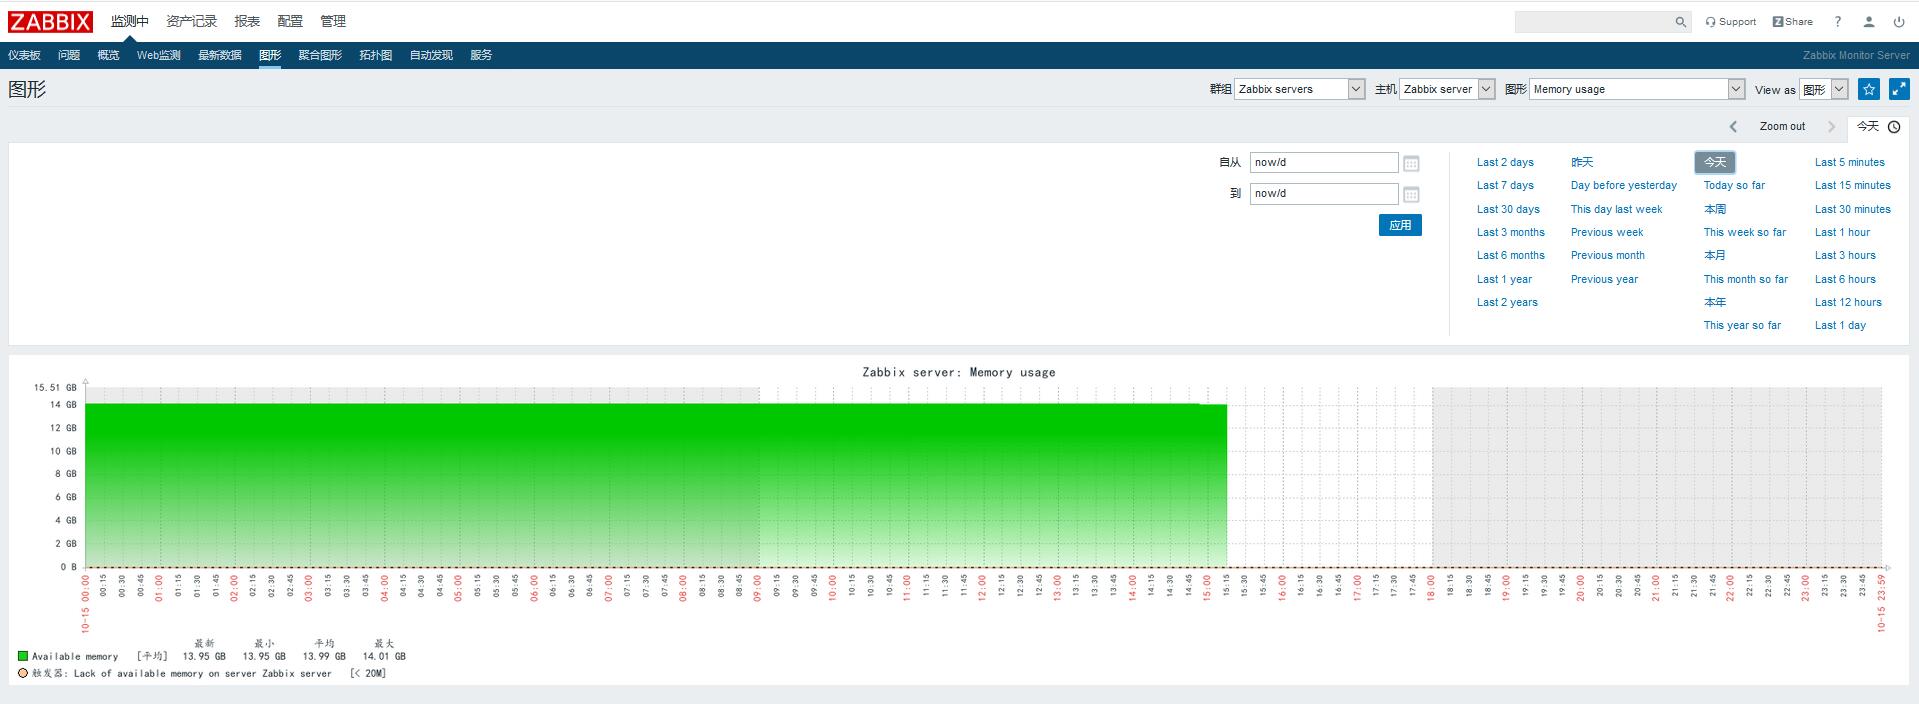Open the 群组 dropdown Zabbix servers
The image size is (1919, 704).
coord(1300,89)
